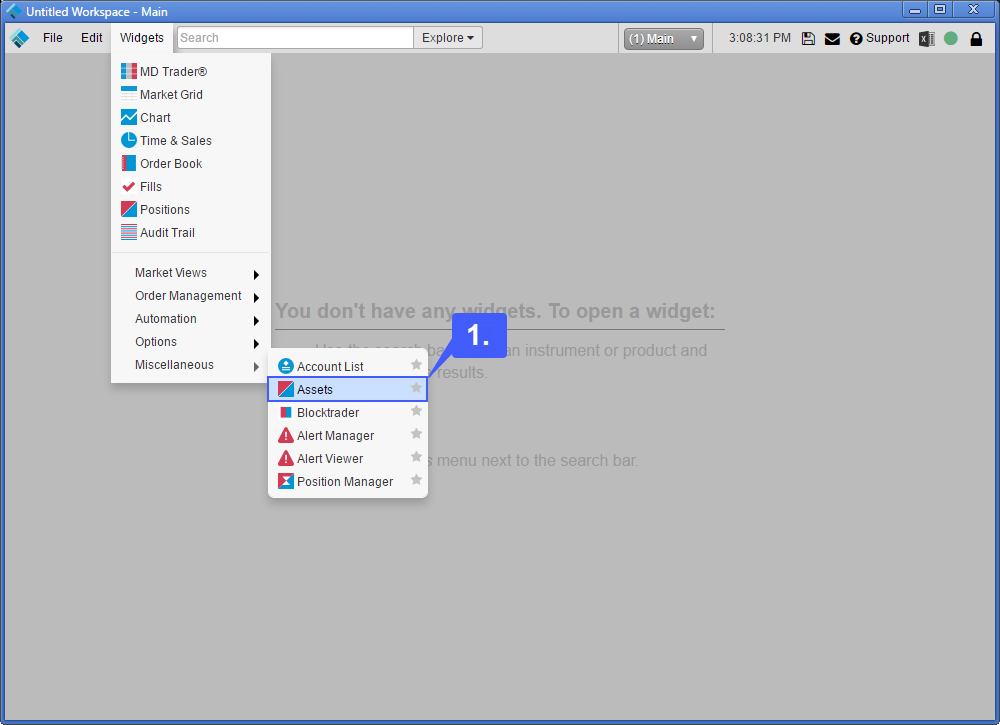Favorite Alert Viewer with its star

coord(416,457)
